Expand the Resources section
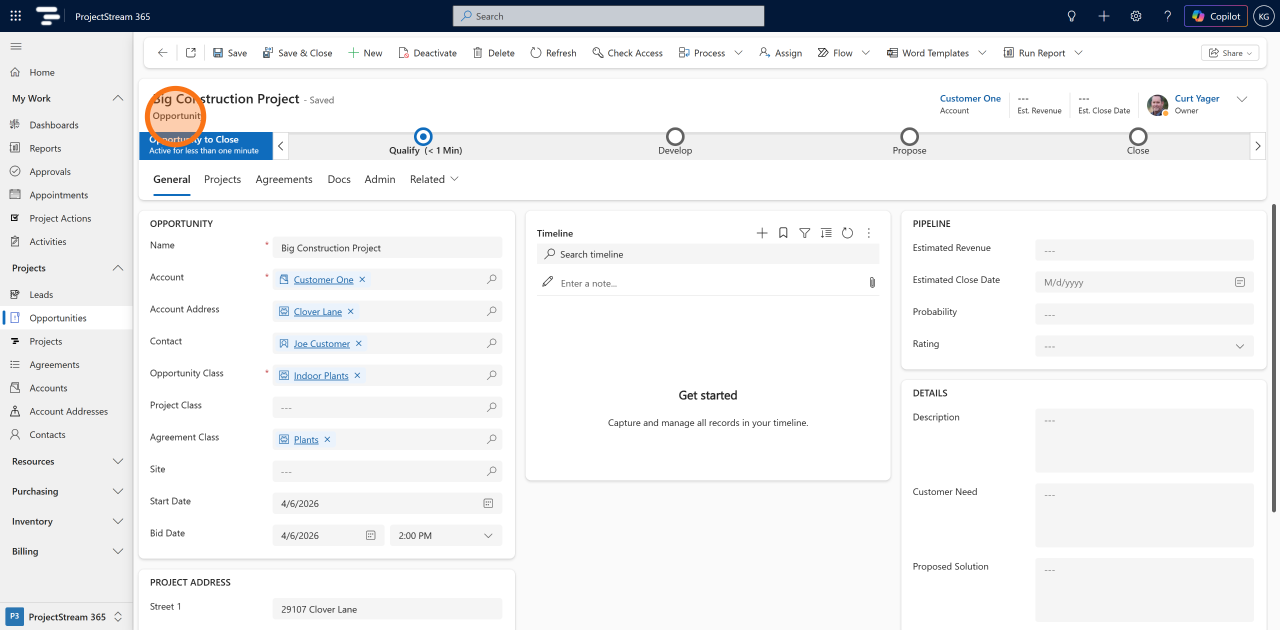This screenshot has height=630, width=1280. pyautogui.click(x=118, y=461)
